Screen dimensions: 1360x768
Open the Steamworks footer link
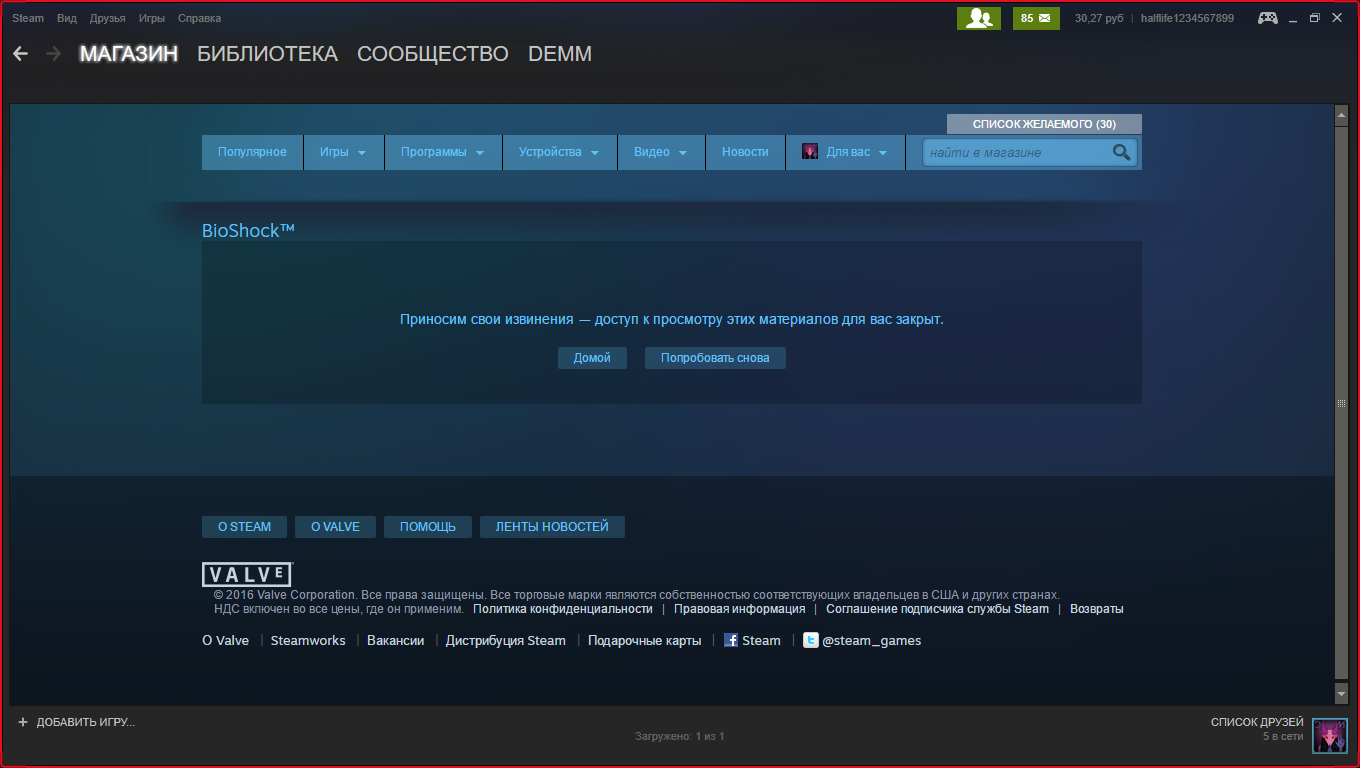point(308,641)
